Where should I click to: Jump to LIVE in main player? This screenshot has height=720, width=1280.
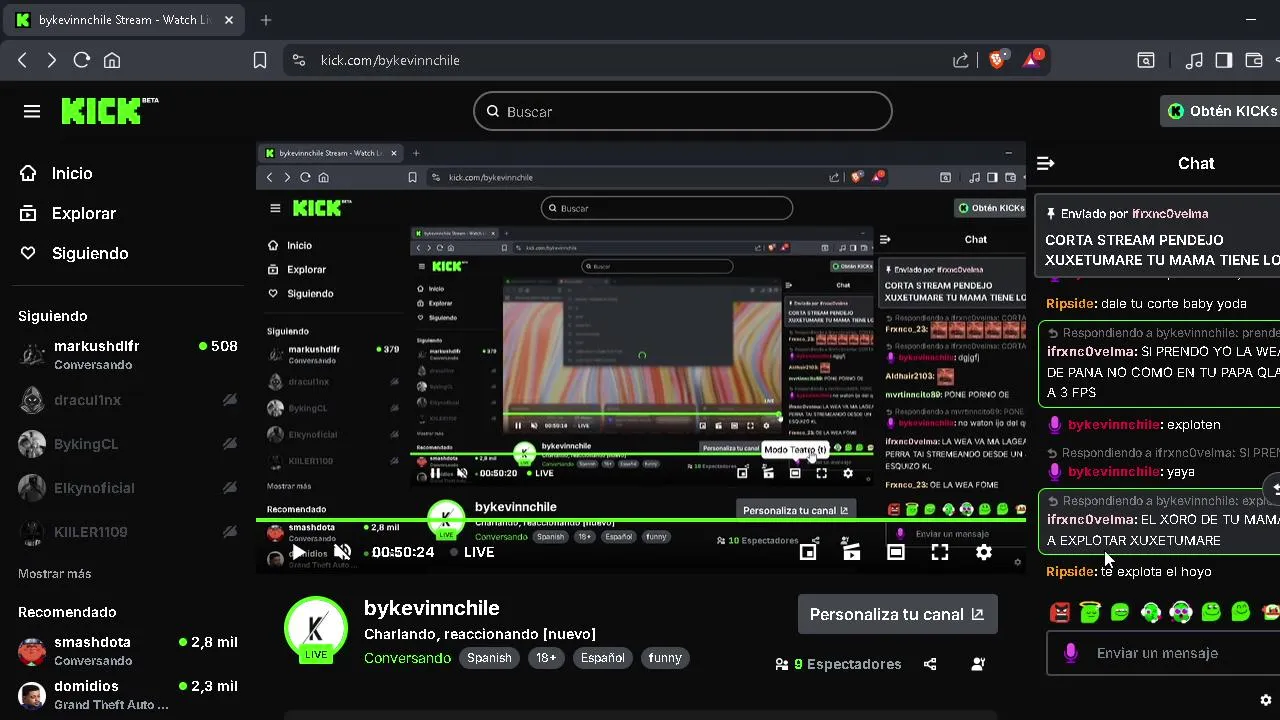(472, 552)
